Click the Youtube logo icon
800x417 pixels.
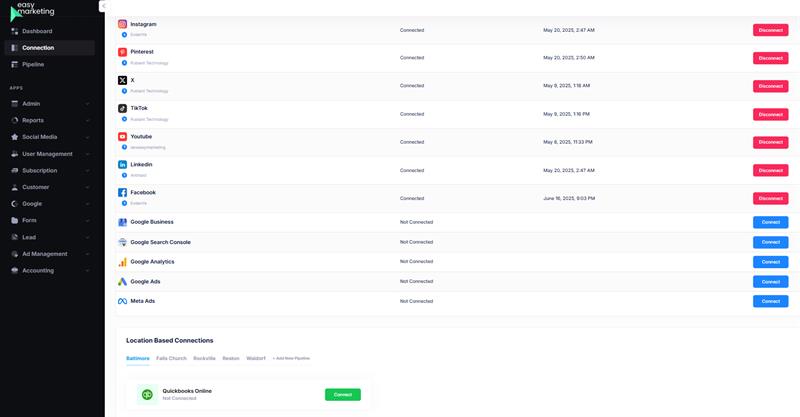pyautogui.click(x=122, y=136)
